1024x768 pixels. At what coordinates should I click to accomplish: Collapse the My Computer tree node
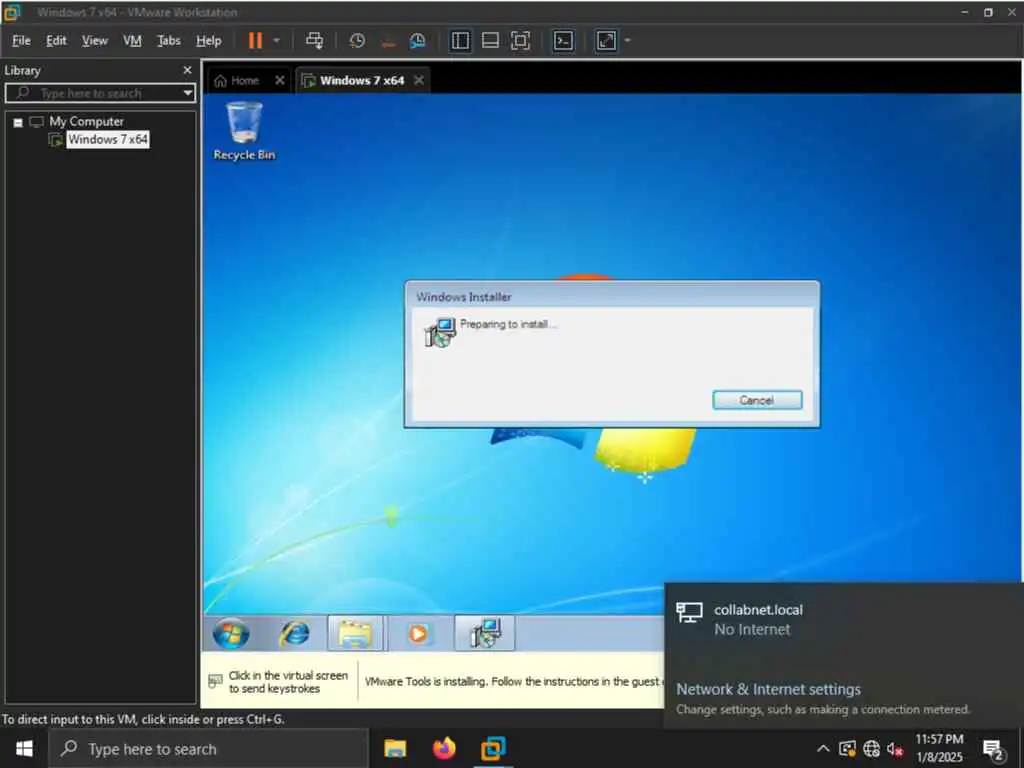pos(18,122)
